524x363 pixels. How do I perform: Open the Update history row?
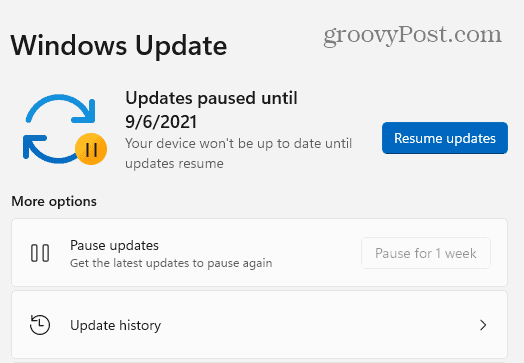coord(259,325)
